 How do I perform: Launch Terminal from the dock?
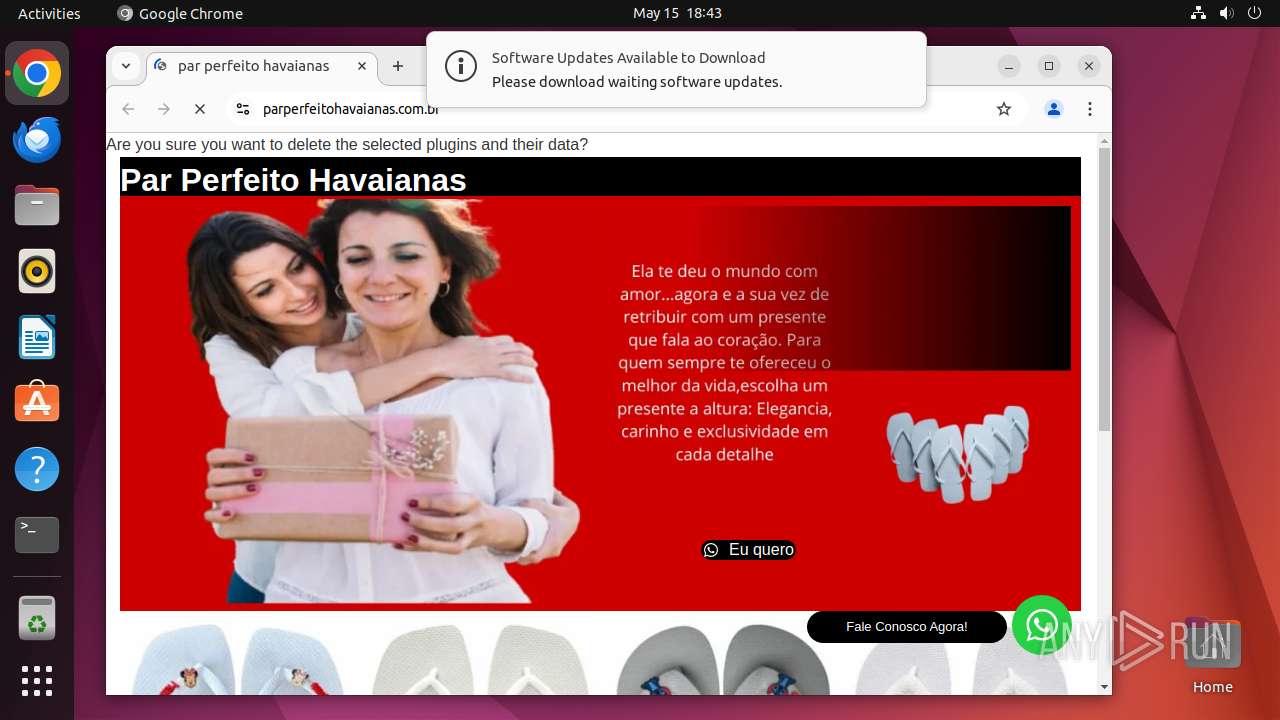[x=37, y=535]
